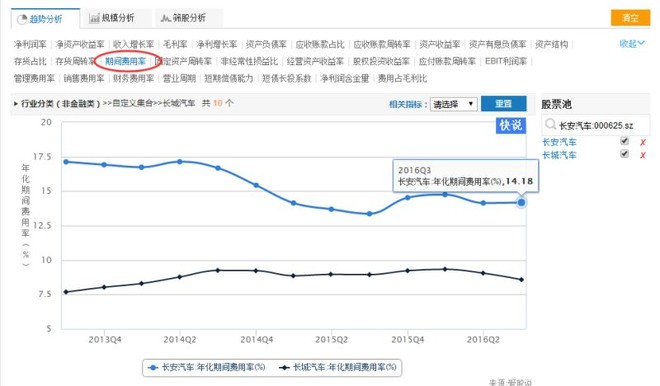Image resolution: width=660 pixels, height=386 pixels.
Task: Select the 资产负债率 indicator
Action: point(266,44)
